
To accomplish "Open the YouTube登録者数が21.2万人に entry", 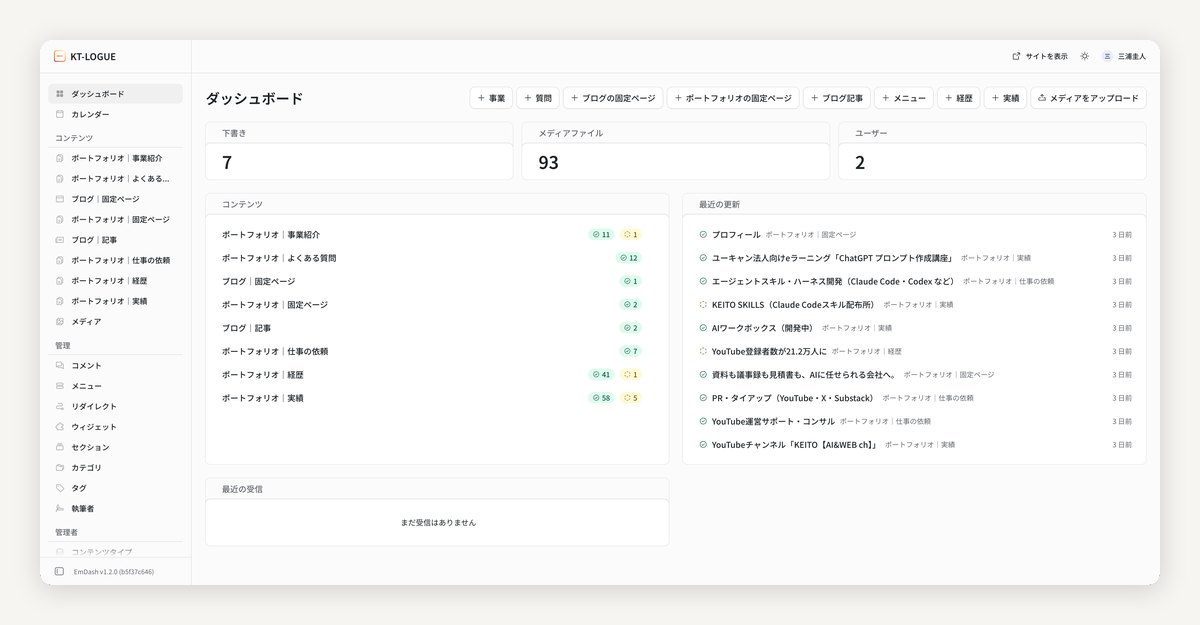I will [x=769, y=352].
